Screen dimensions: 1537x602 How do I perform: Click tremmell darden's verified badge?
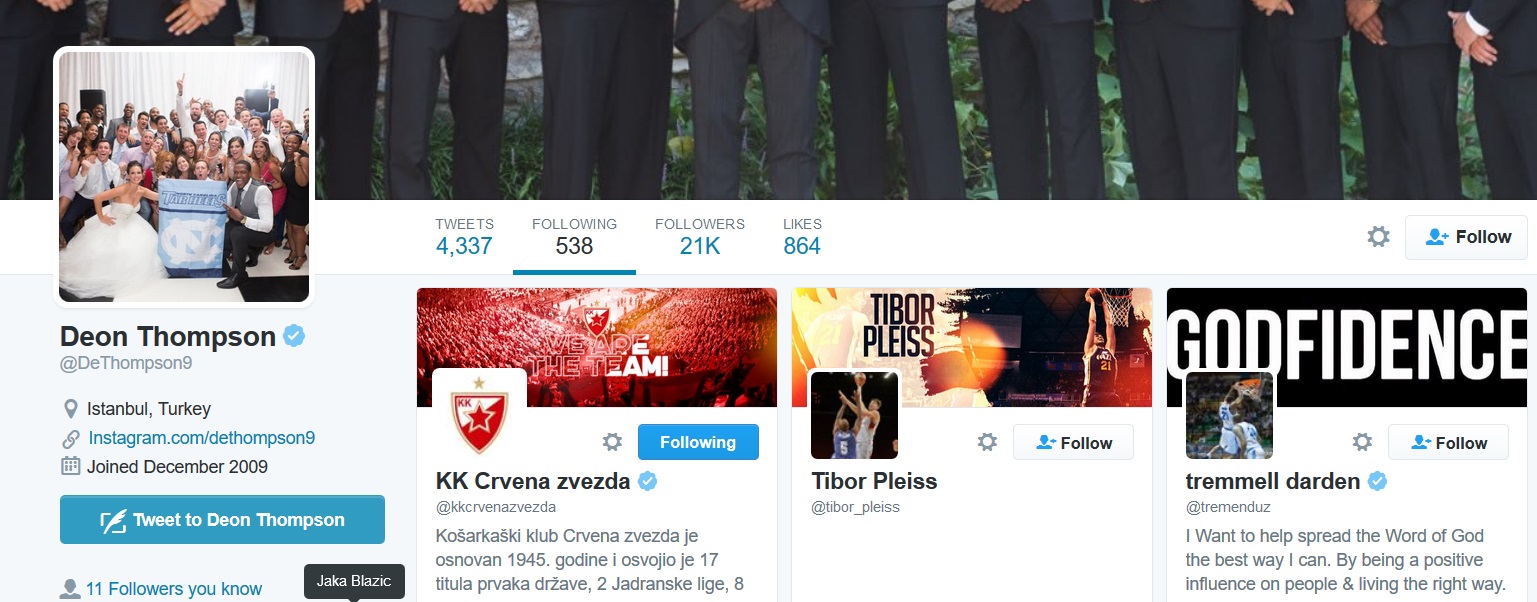tap(1378, 481)
